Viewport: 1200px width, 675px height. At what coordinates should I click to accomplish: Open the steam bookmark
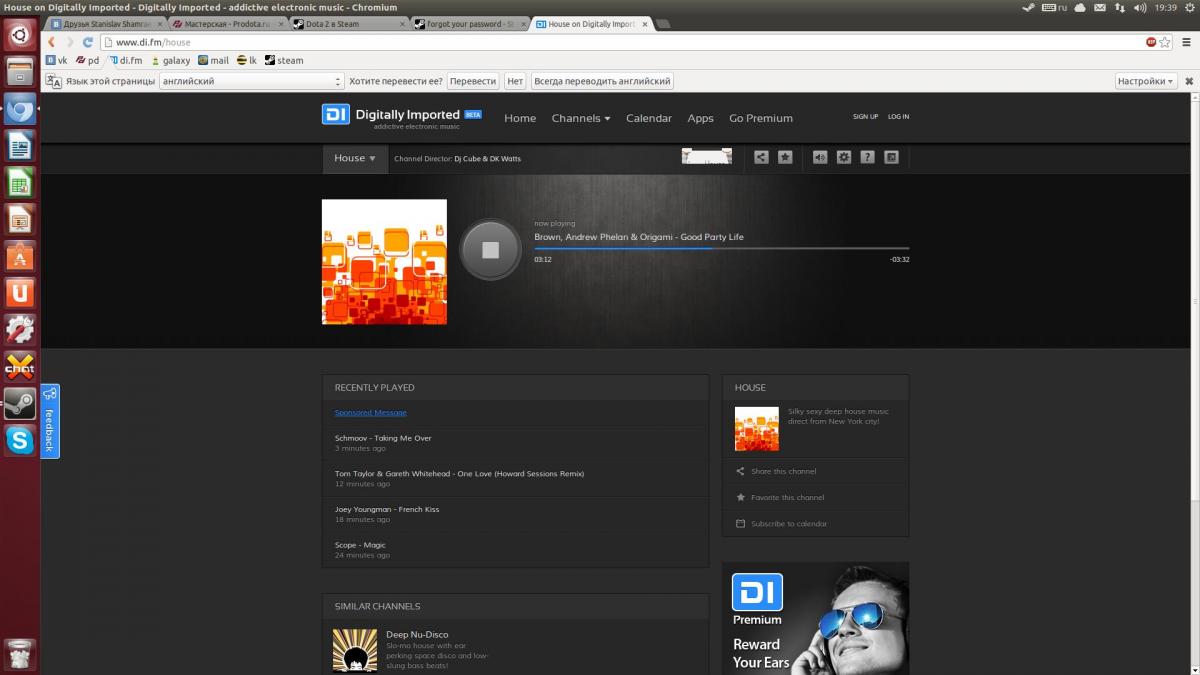coord(284,60)
